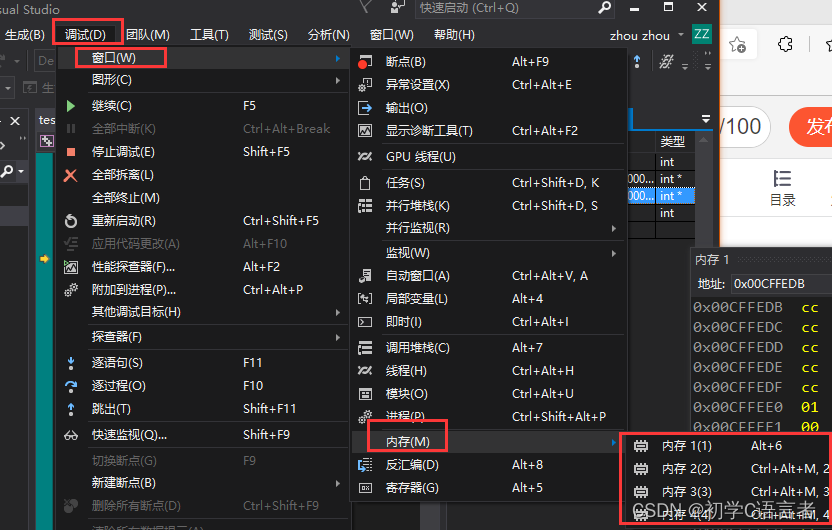Click the 目录 list icon in the browser

coord(782,180)
